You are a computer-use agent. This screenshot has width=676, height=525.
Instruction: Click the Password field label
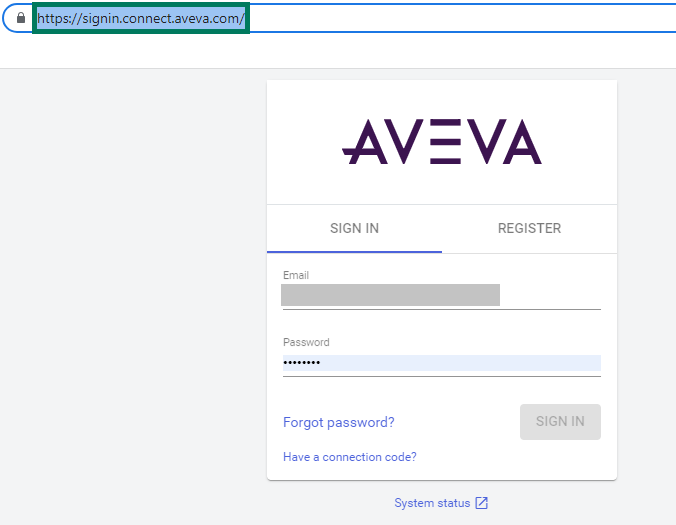[x=306, y=342]
